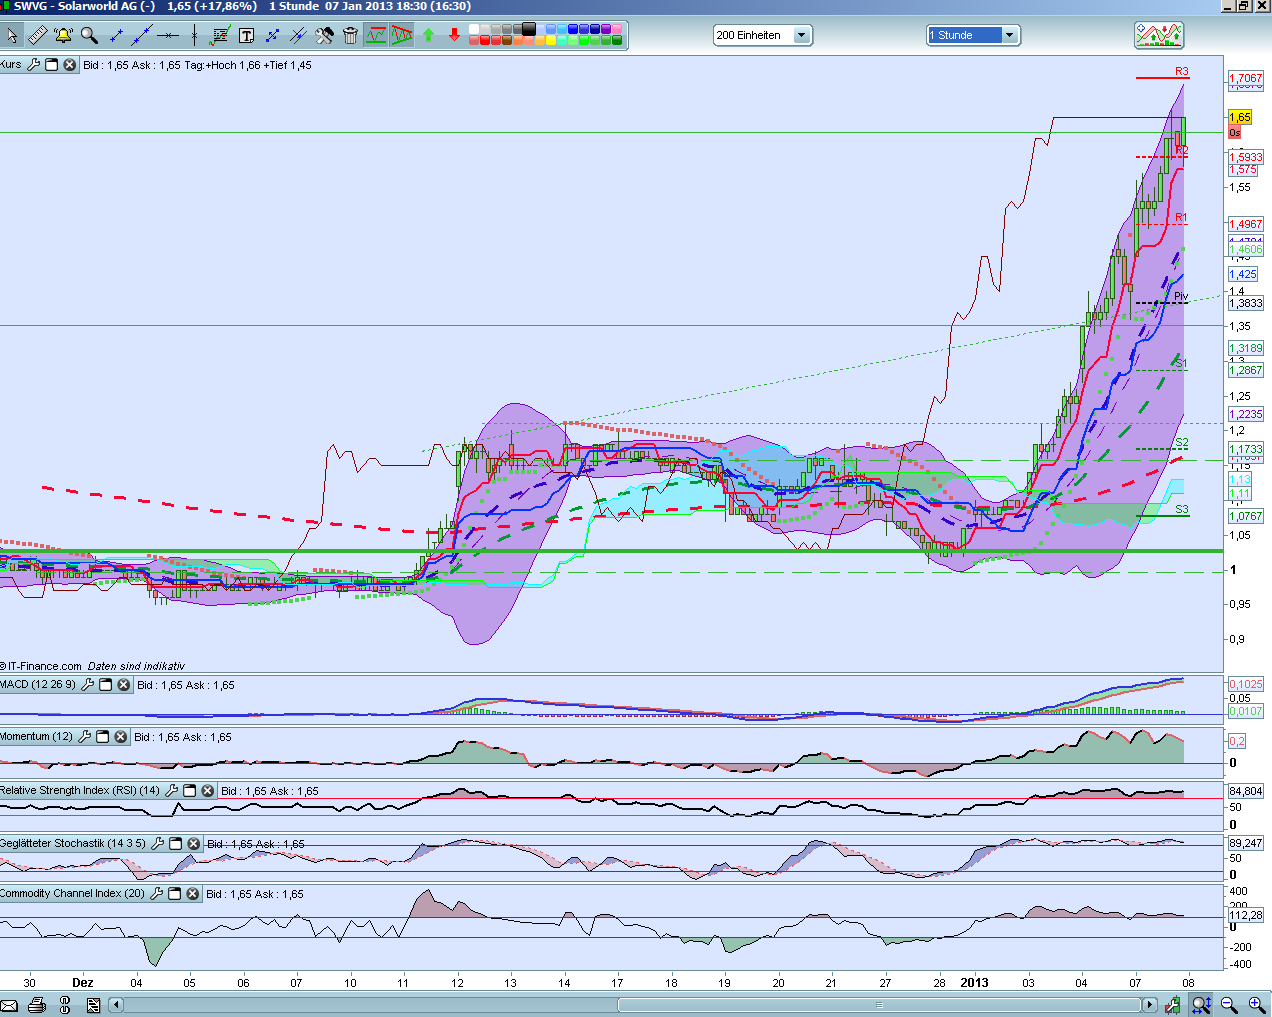The width and height of the screenshot is (1272, 1017).
Task: Click the envelope mail icon
Action: pyautogui.click(x=10, y=1005)
